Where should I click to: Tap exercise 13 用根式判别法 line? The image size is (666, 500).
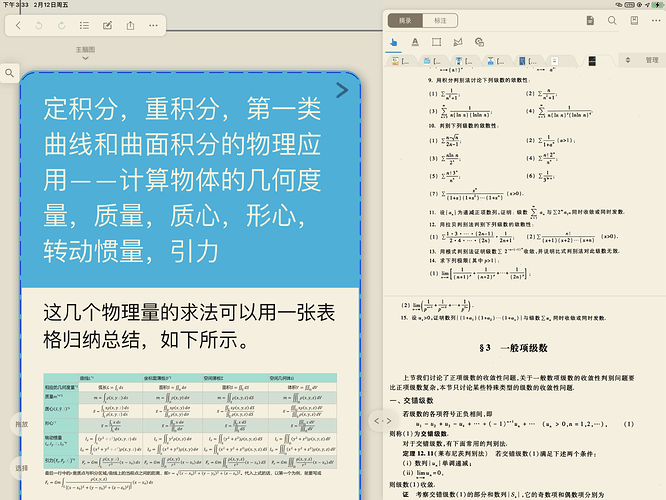pyautogui.click(x=523, y=251)
